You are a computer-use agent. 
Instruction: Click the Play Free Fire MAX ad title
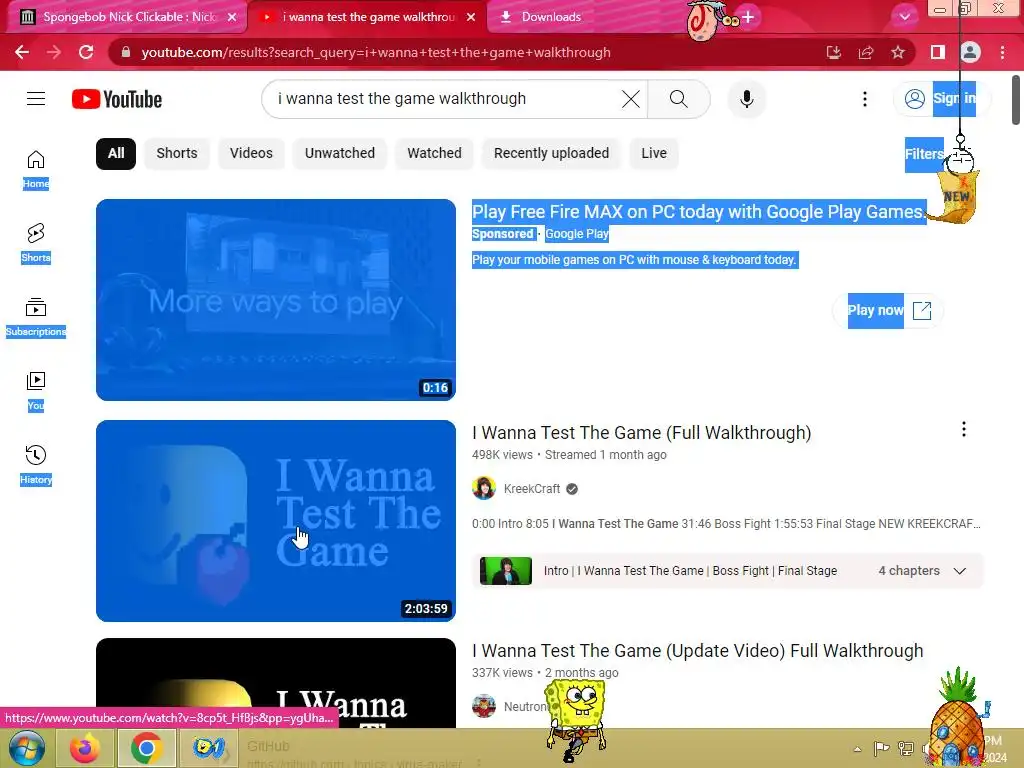(x=699, y=212)
